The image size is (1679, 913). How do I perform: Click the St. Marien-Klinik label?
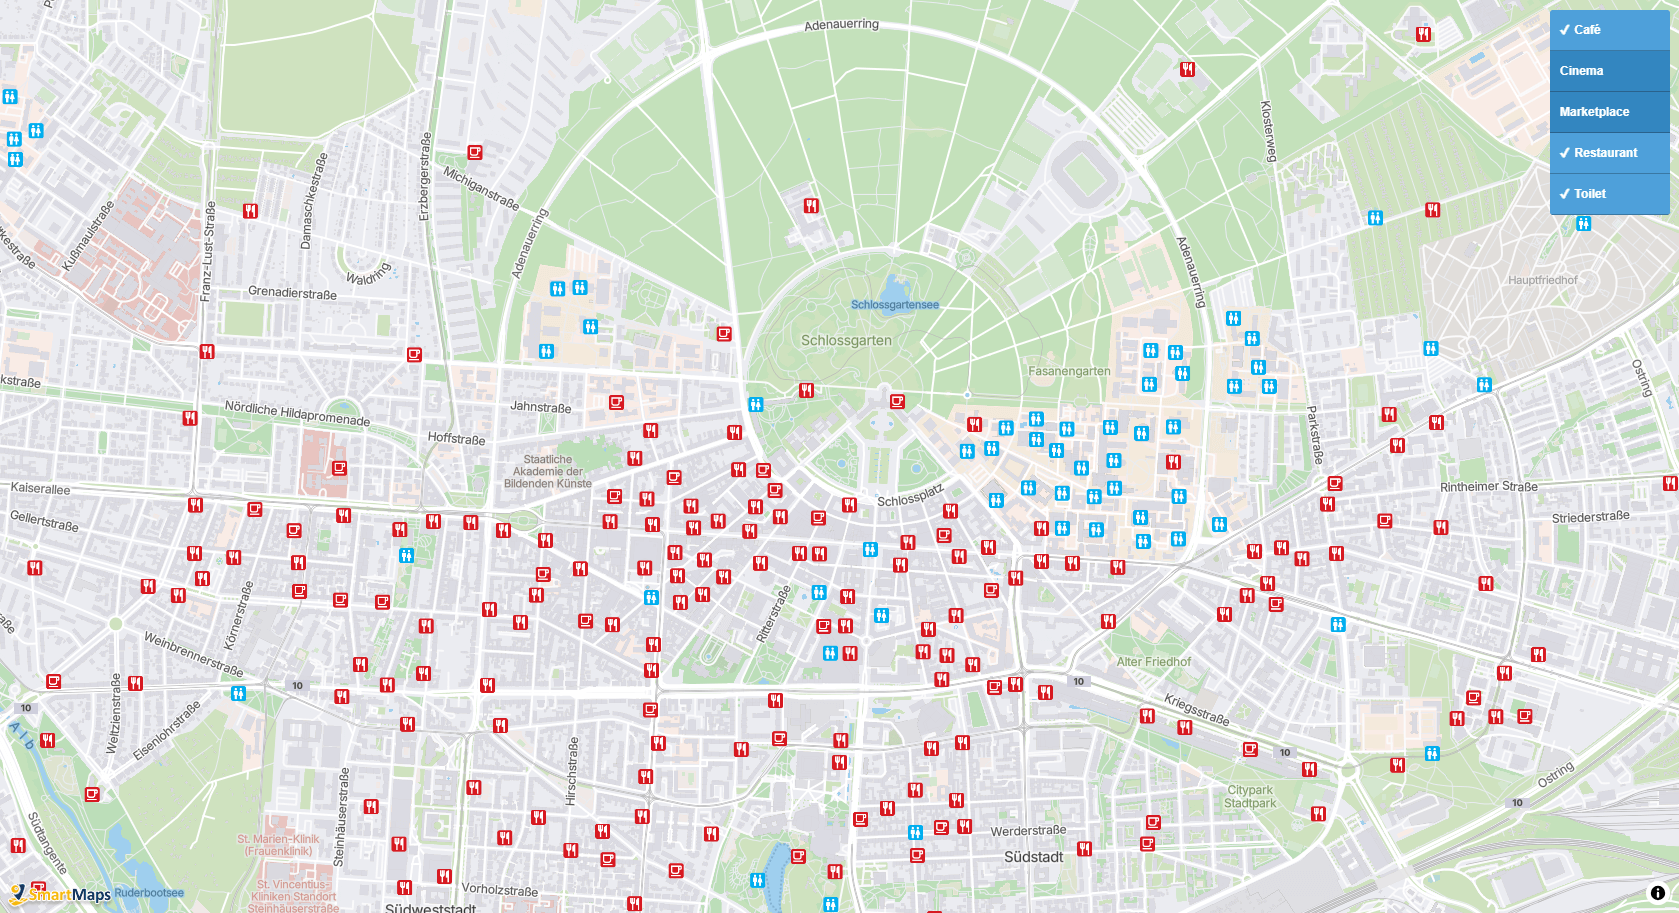tap(278, 845)
